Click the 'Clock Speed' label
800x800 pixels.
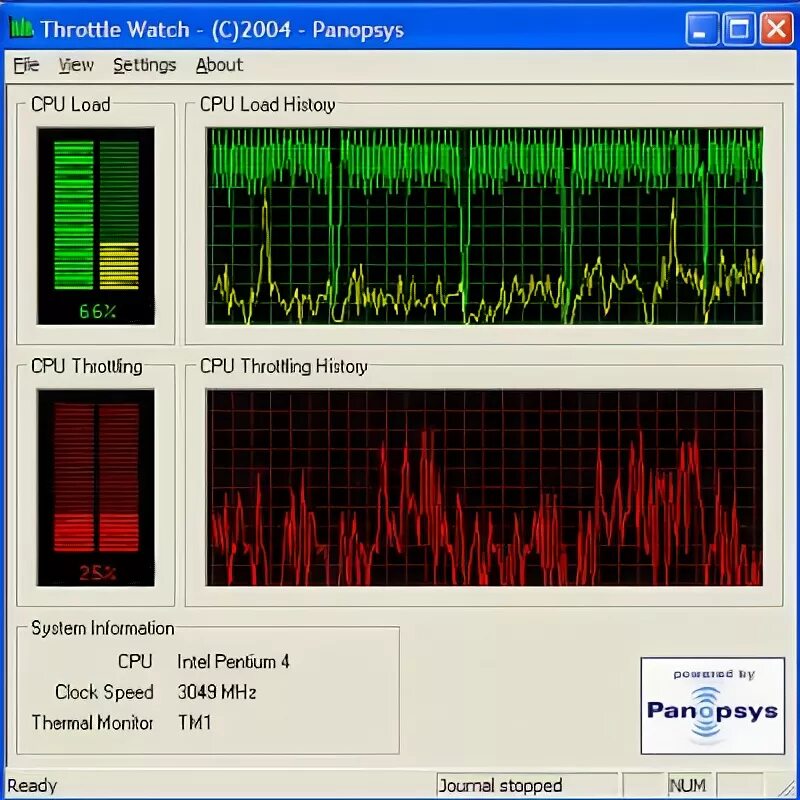(104, 692)
